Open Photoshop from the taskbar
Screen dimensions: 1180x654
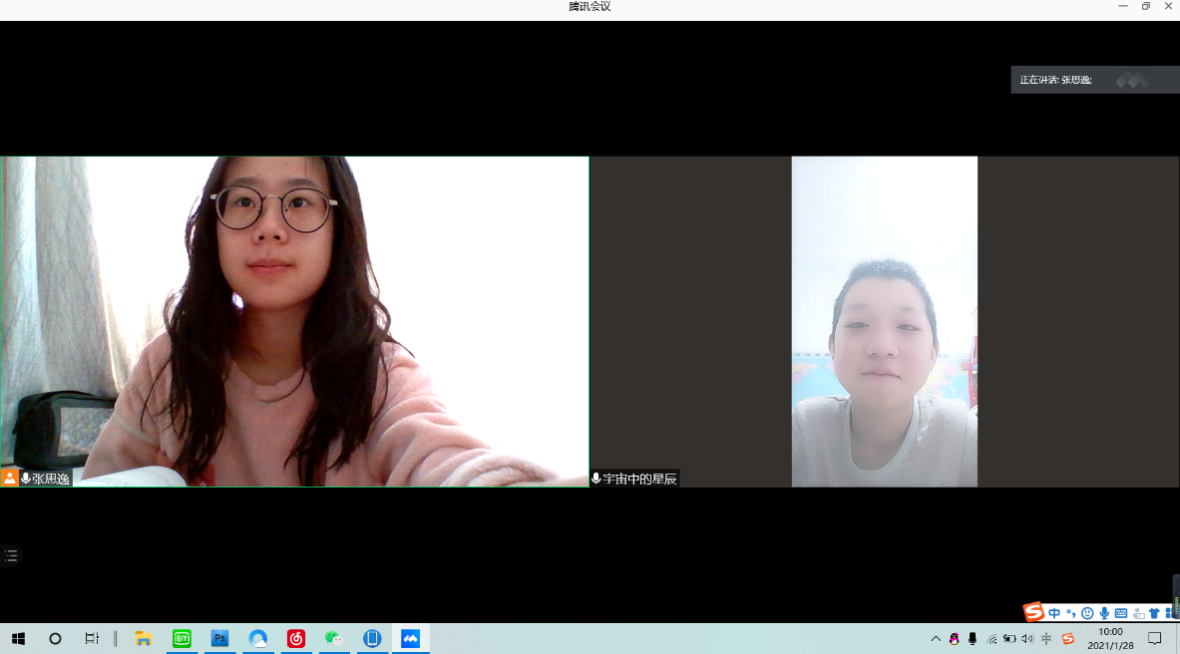click(x=220, y=639)
